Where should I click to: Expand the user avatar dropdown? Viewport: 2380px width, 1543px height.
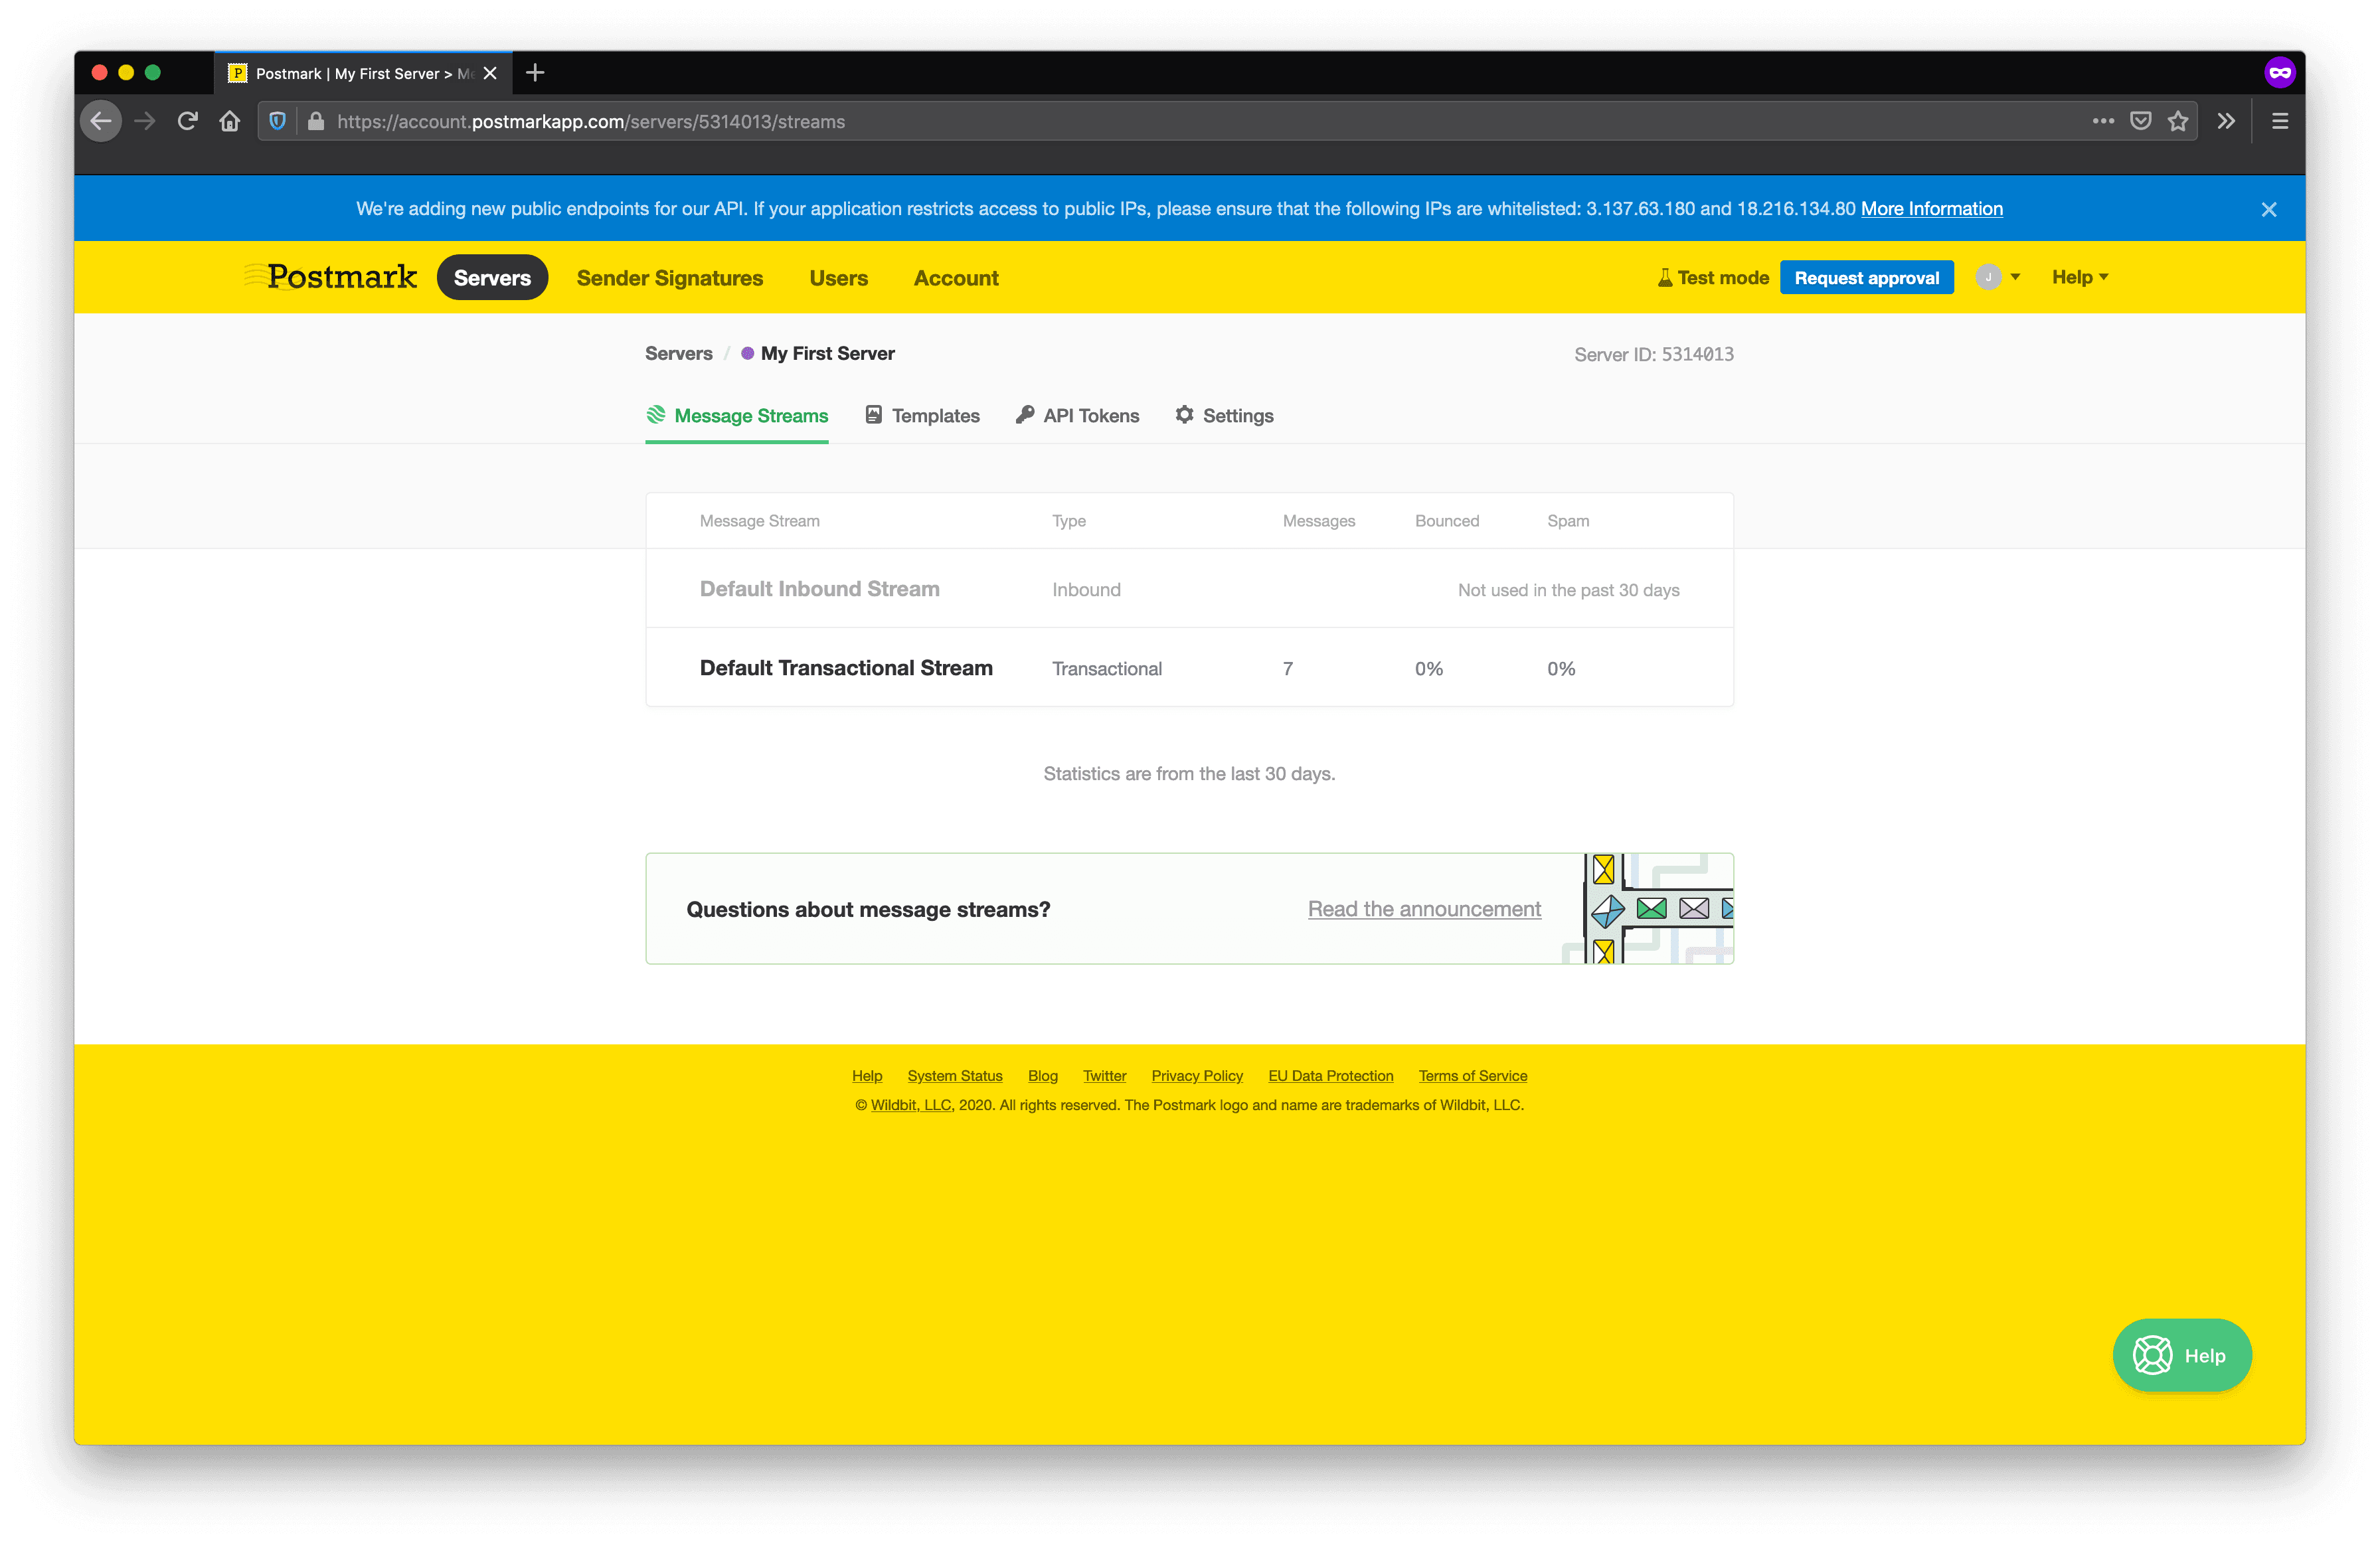coord(1997,277)
